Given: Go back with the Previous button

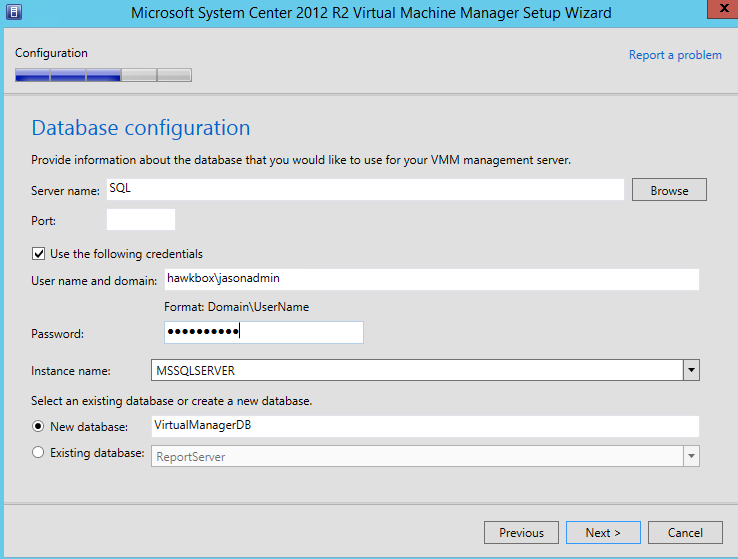Looking at the screenshot, I should click(521, 533).
